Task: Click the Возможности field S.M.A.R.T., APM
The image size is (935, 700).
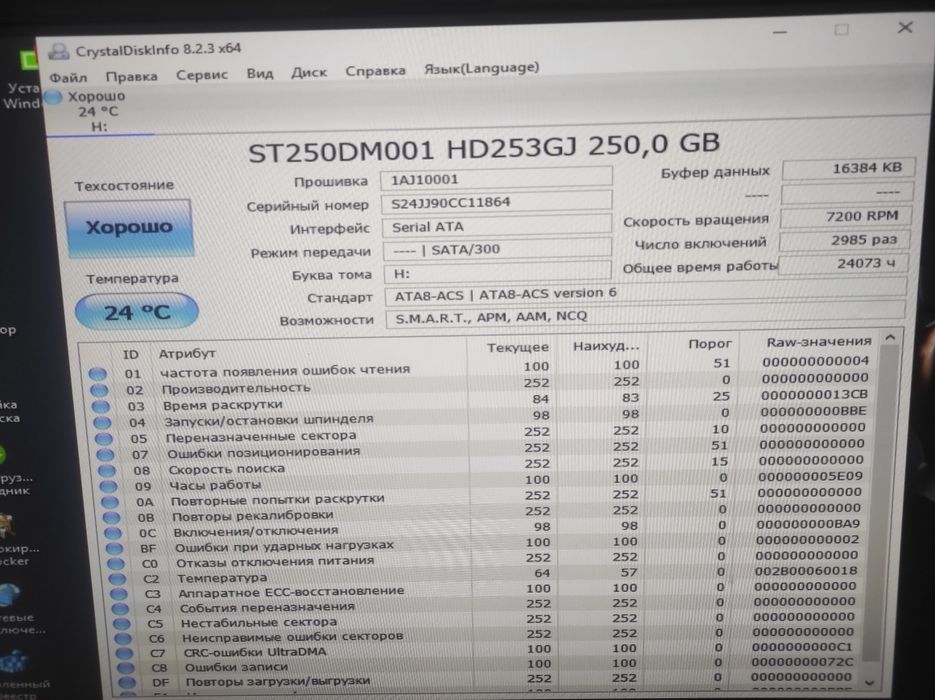Action: click(646, 316)
